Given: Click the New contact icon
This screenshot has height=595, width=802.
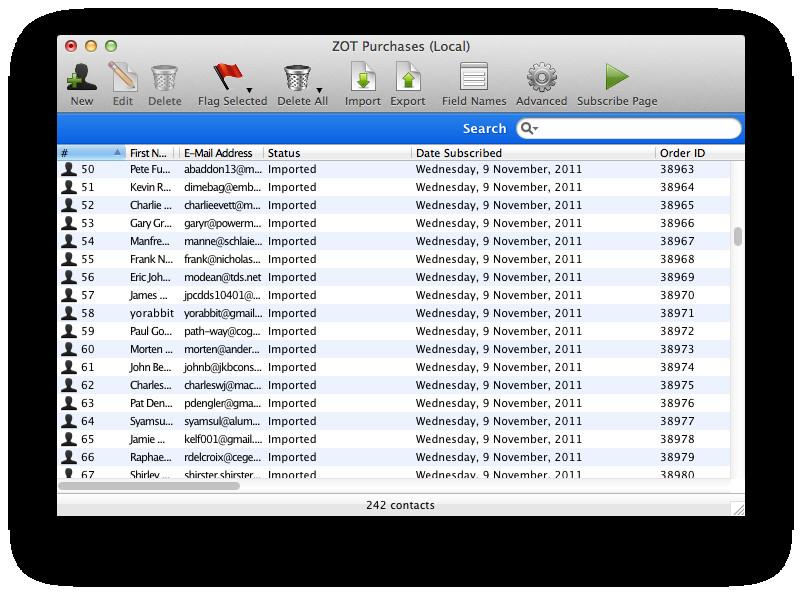Looking at the screenshot, I should point(81,77).
